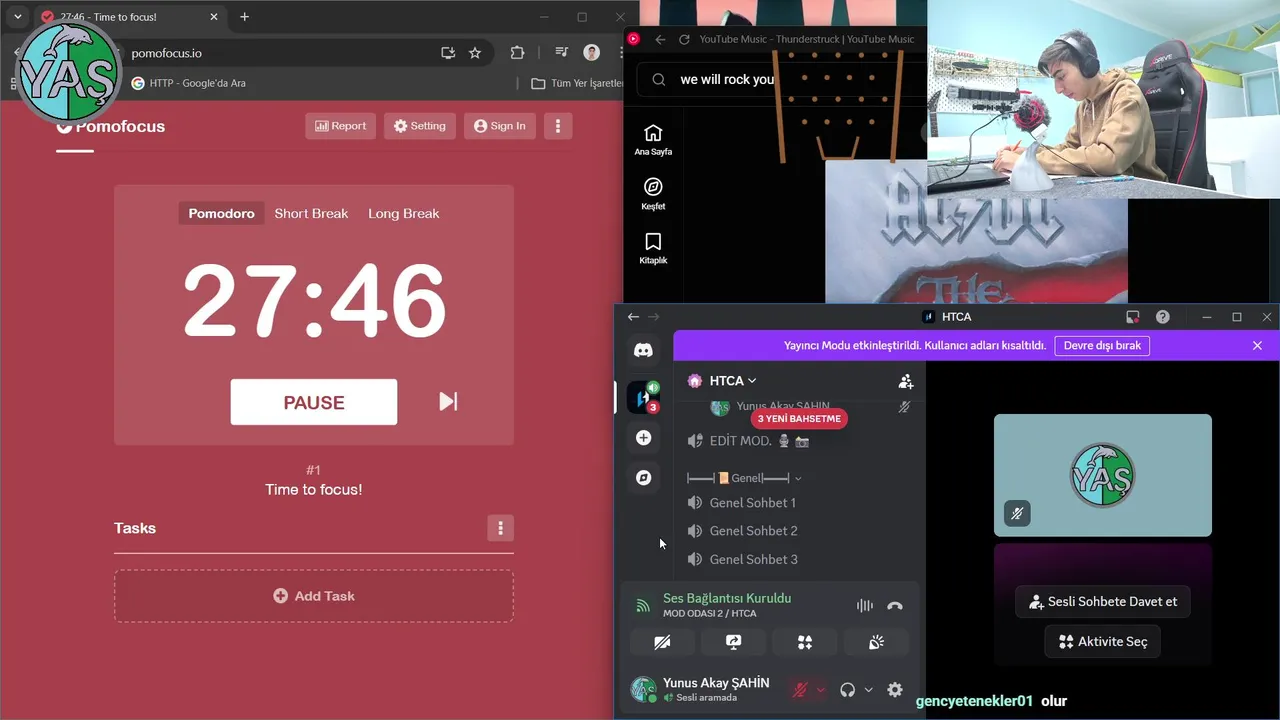The width and height of the screenshot is (1280, 720).
Task: Open Chrome extensions puzzle icon
Action: pyautogui.click(x=517, y=53)
